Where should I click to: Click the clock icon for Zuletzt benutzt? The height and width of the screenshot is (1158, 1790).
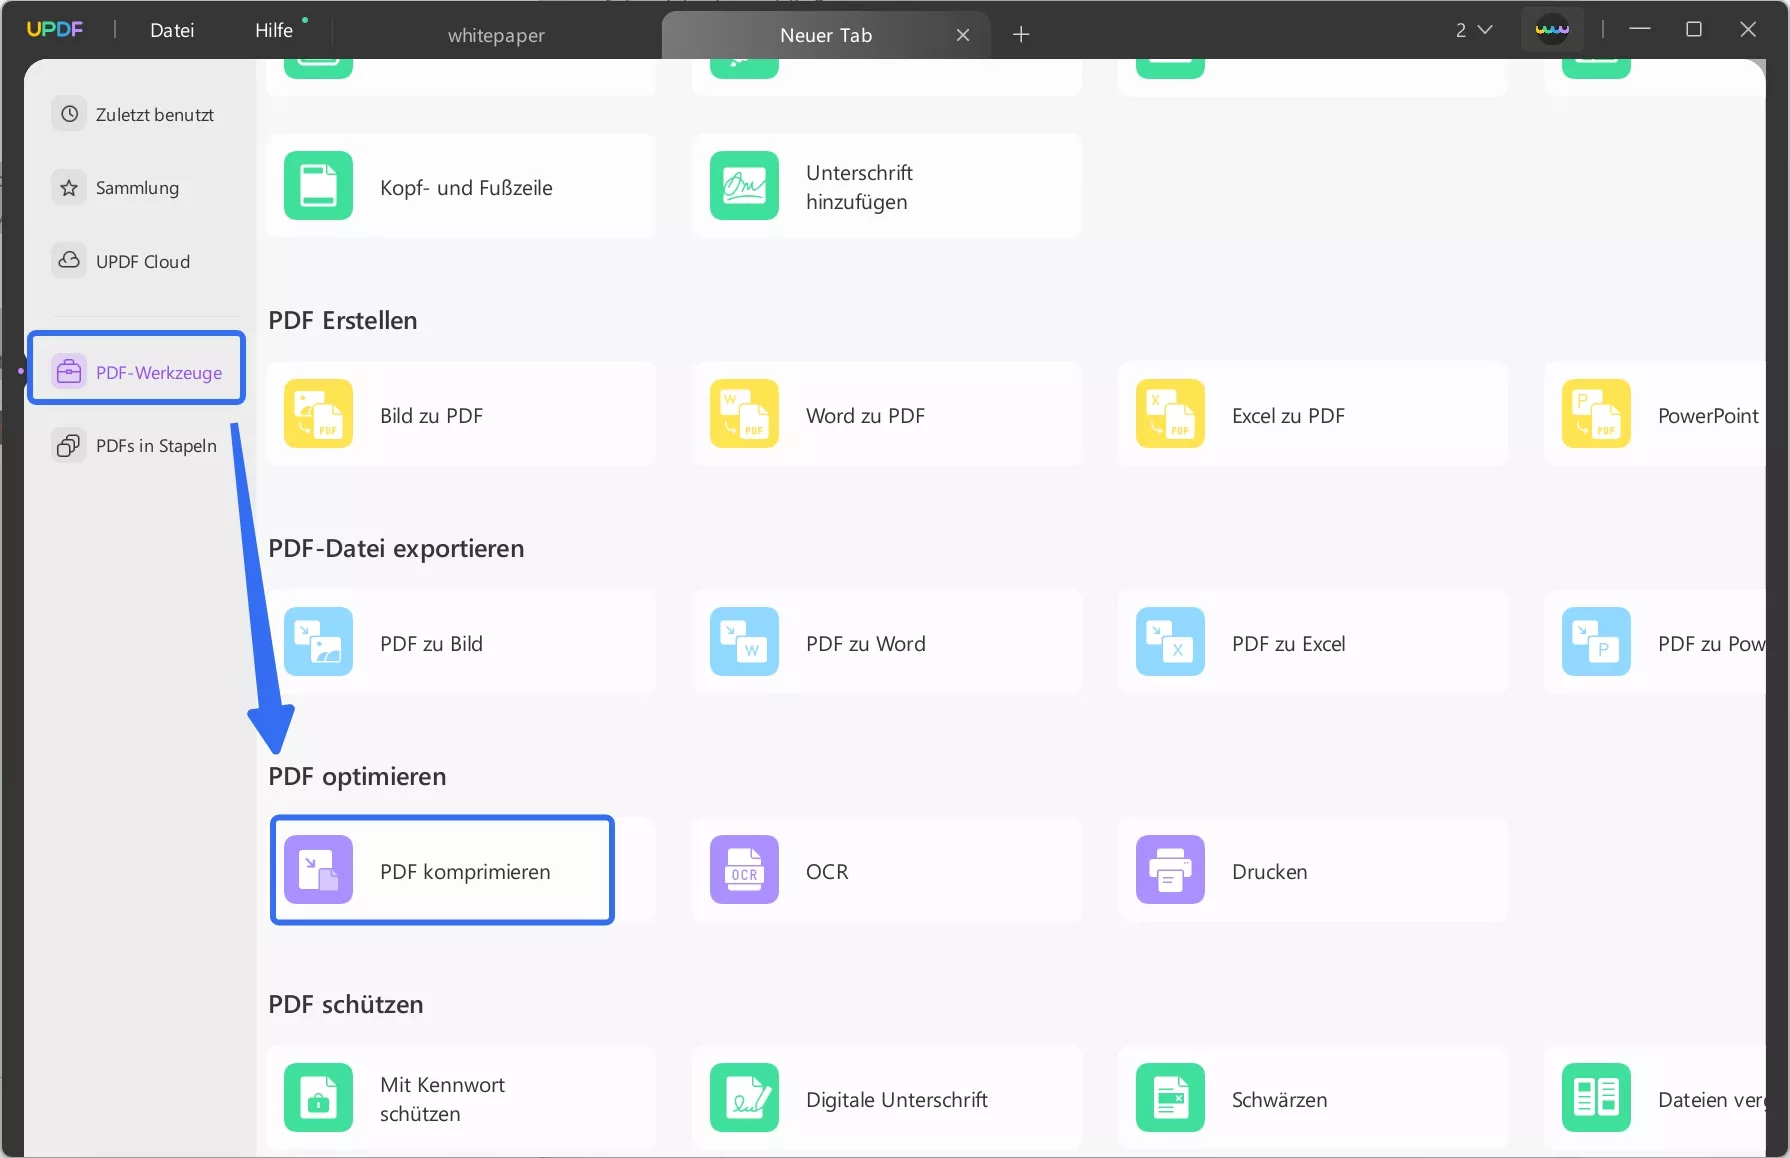pyautogui.click(x=69, y=114)
